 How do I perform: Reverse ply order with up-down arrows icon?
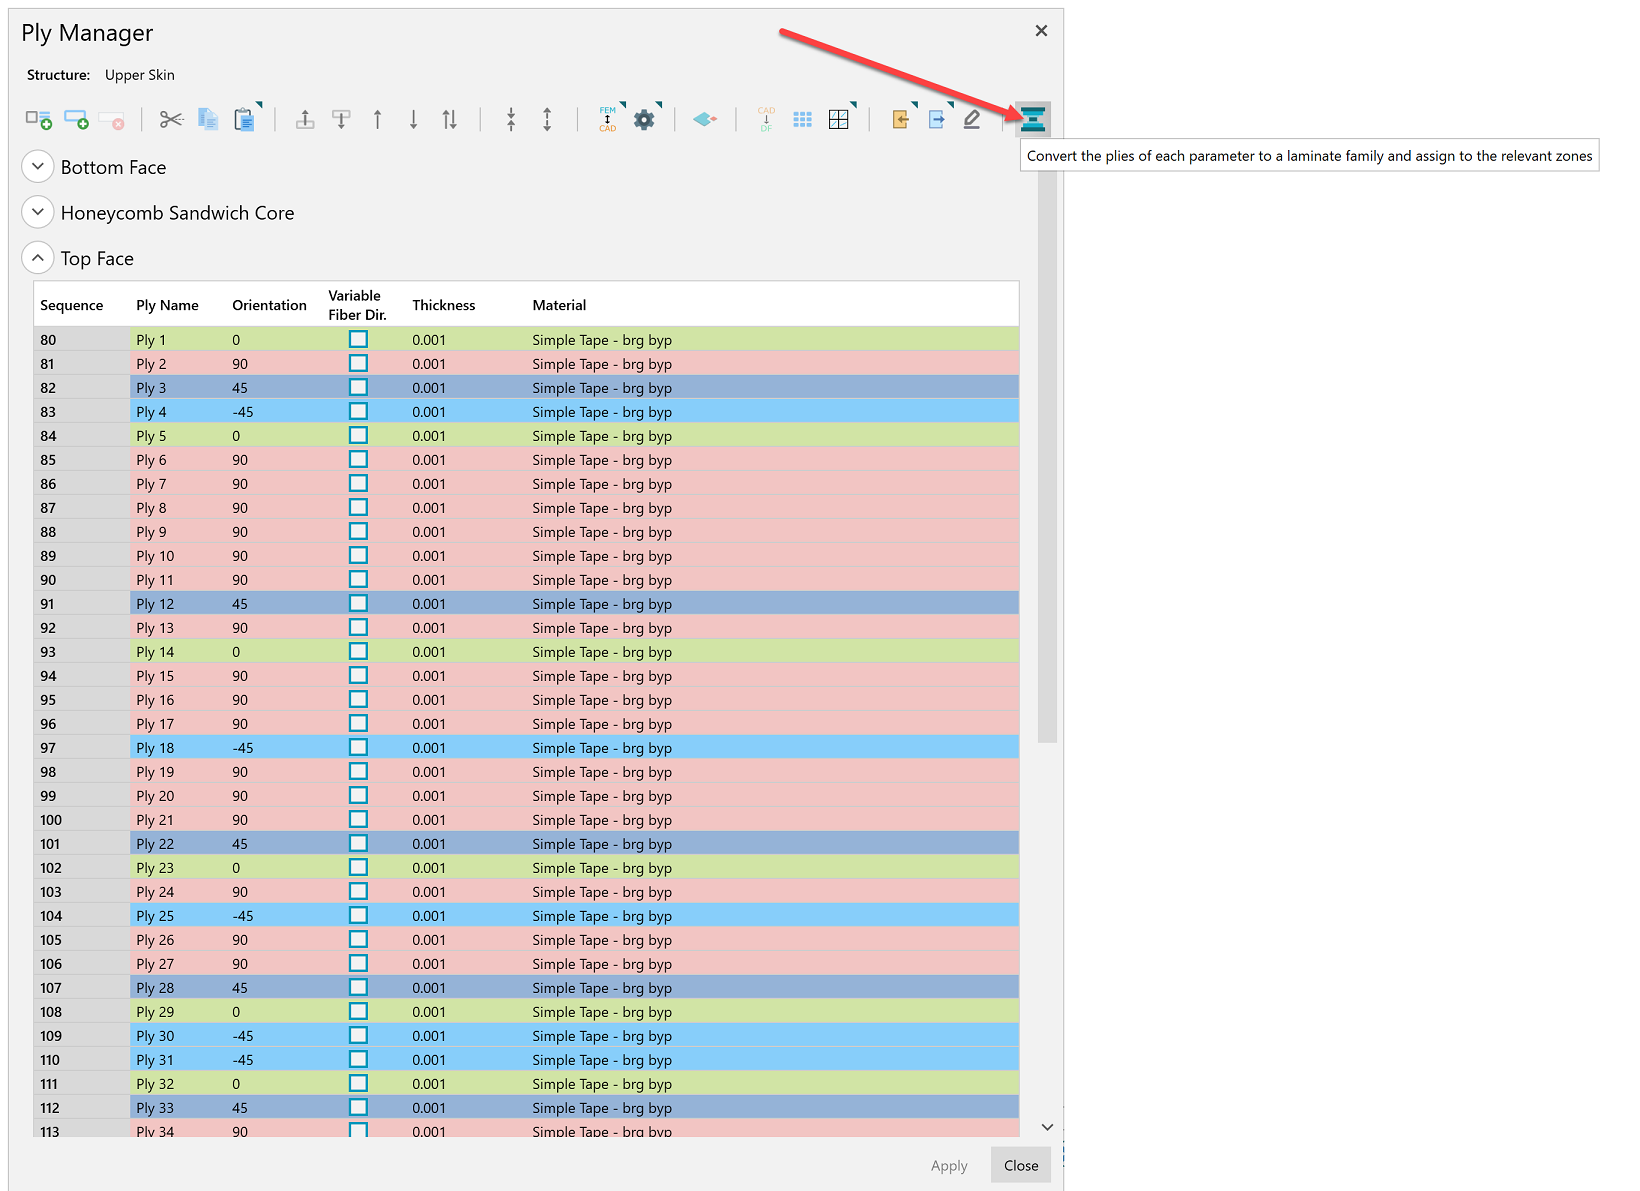click(450, 120)
